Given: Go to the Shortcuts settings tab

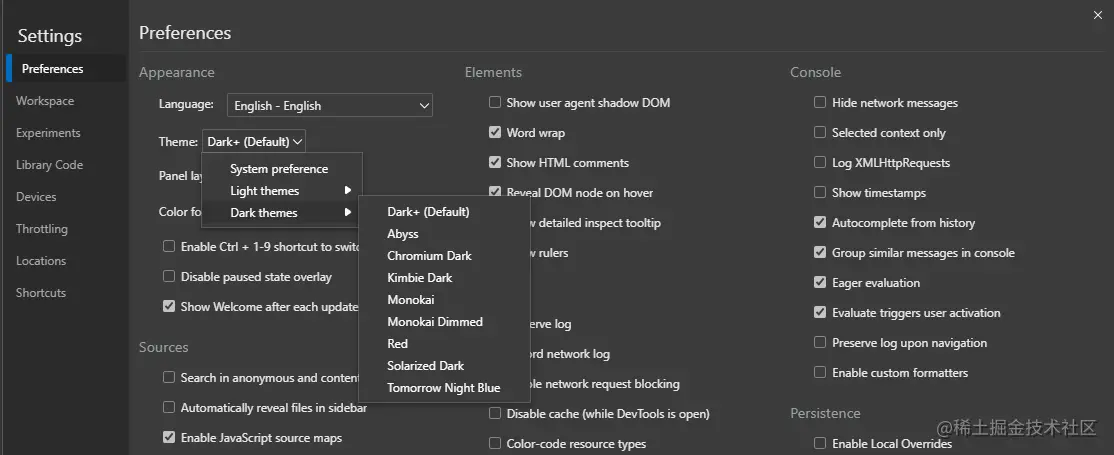Looking at the screenshot, I should pos(41,293).
